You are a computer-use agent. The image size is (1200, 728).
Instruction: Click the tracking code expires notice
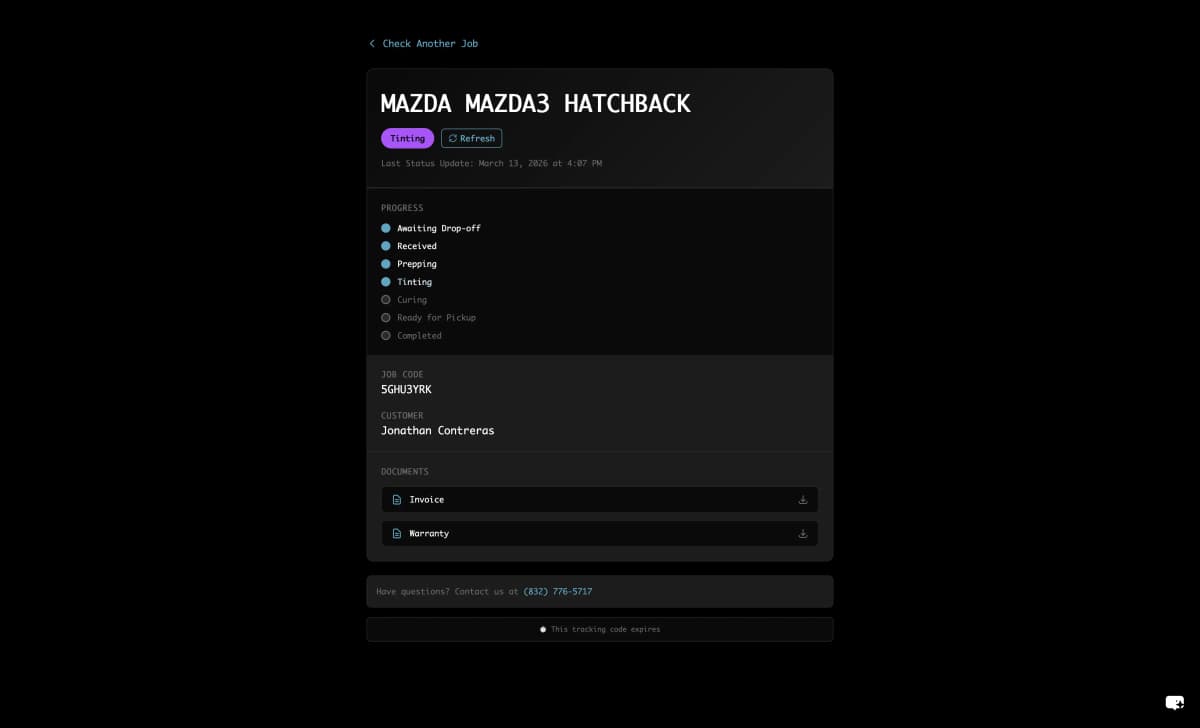point(600,630)
